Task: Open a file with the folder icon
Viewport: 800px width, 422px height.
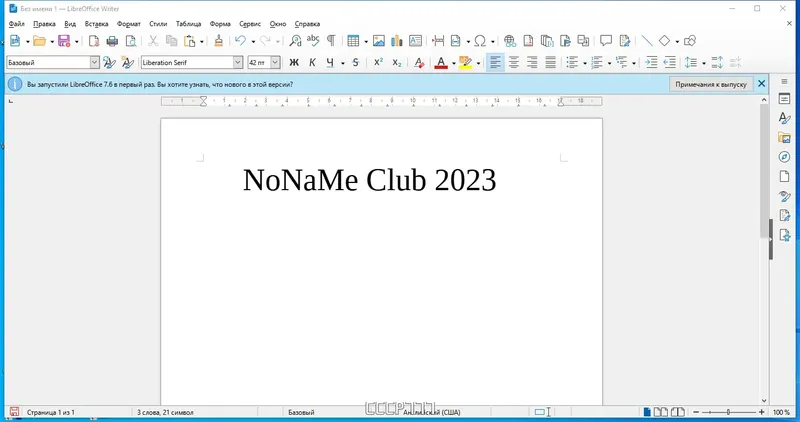Action: (39, 41)
